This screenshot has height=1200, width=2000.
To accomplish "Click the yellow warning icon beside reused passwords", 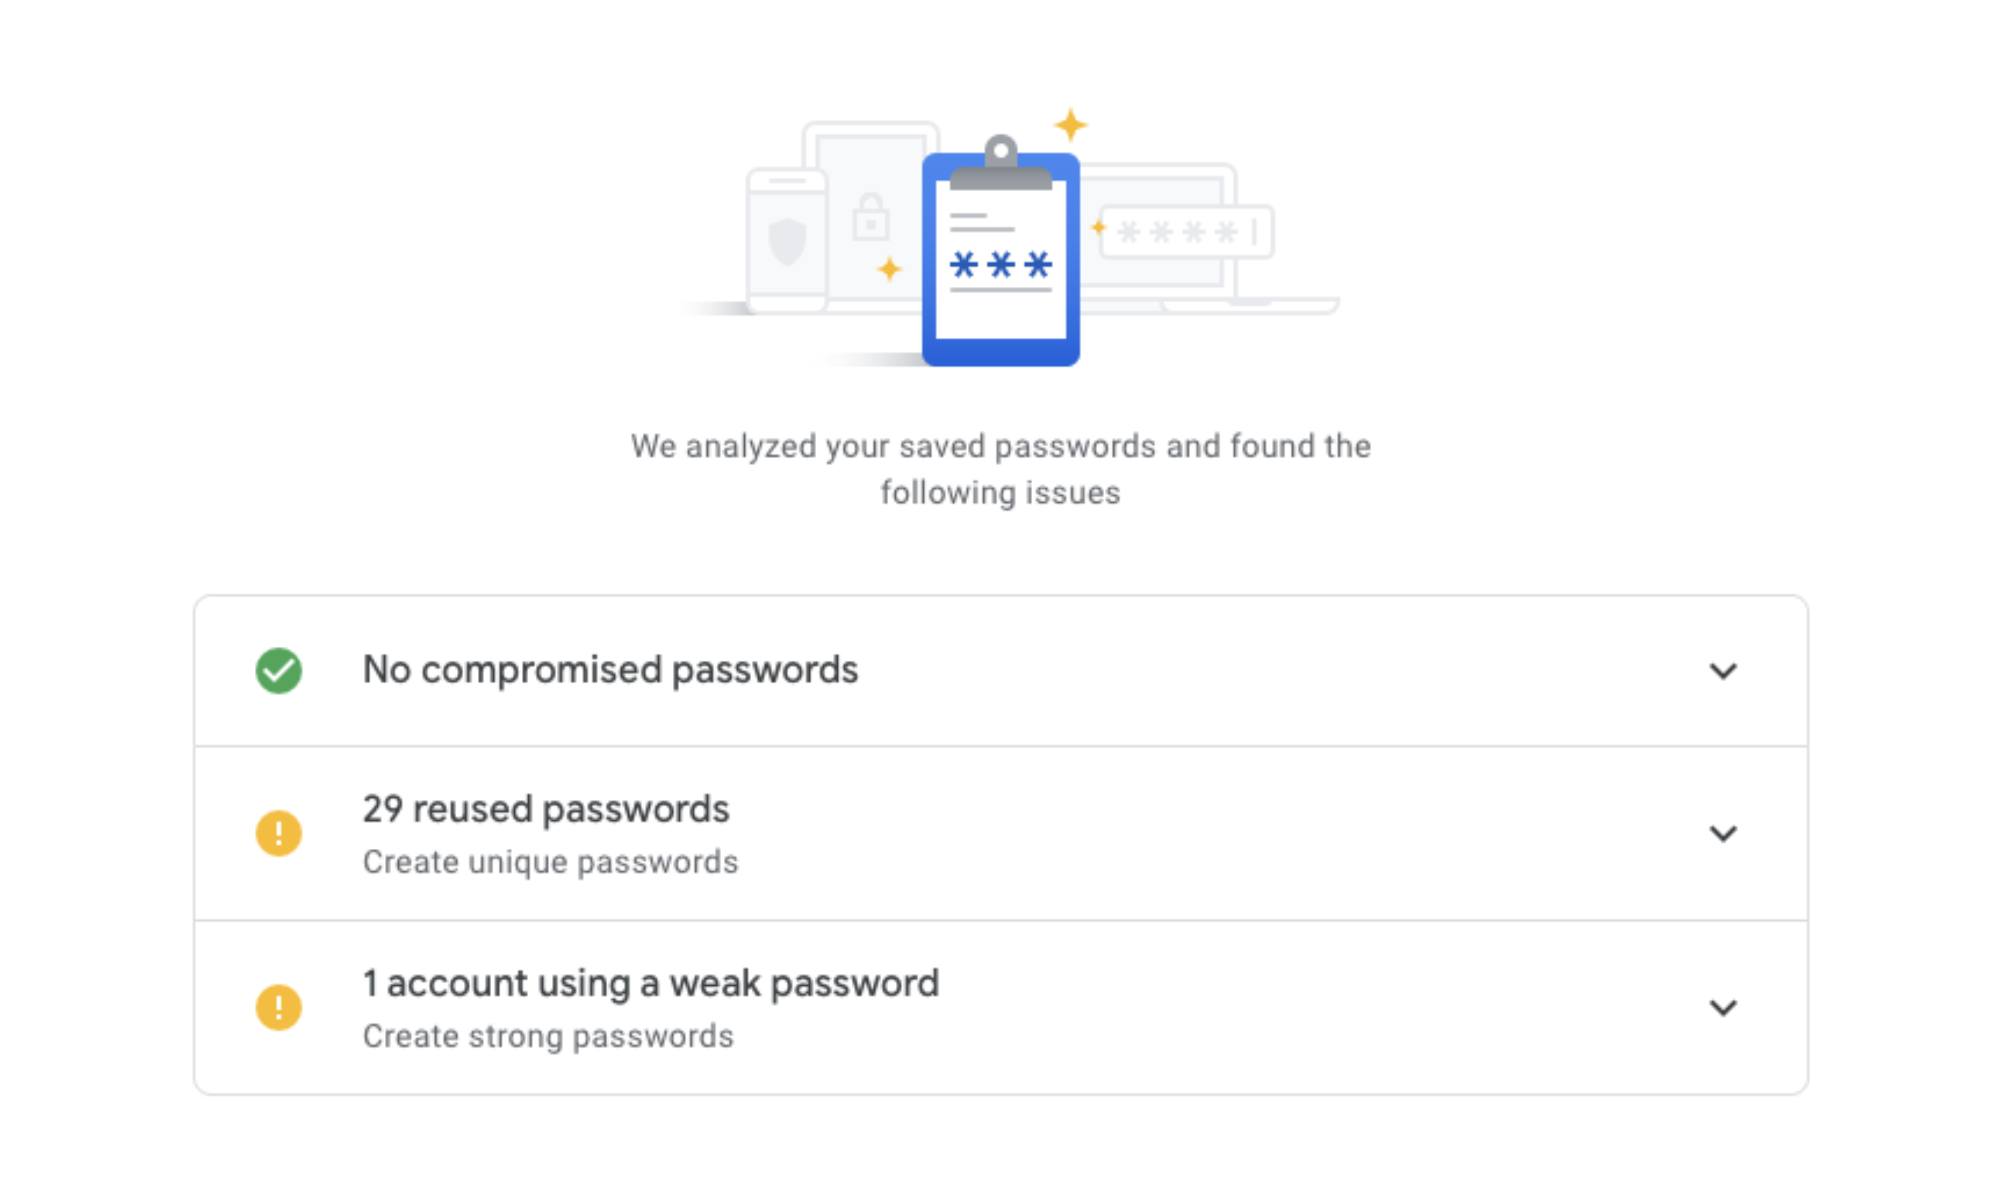I will [x=279, y=834].
